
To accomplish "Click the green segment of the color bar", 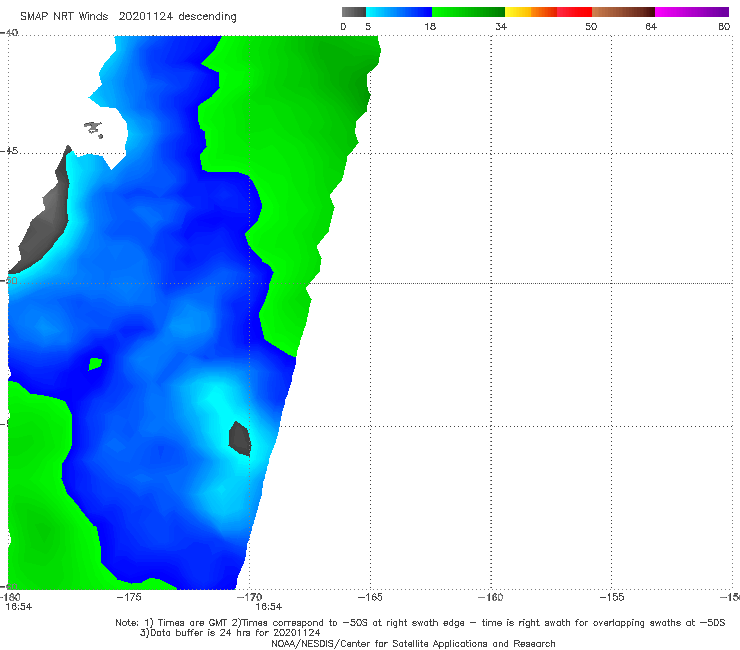I will tap(468, 12).
